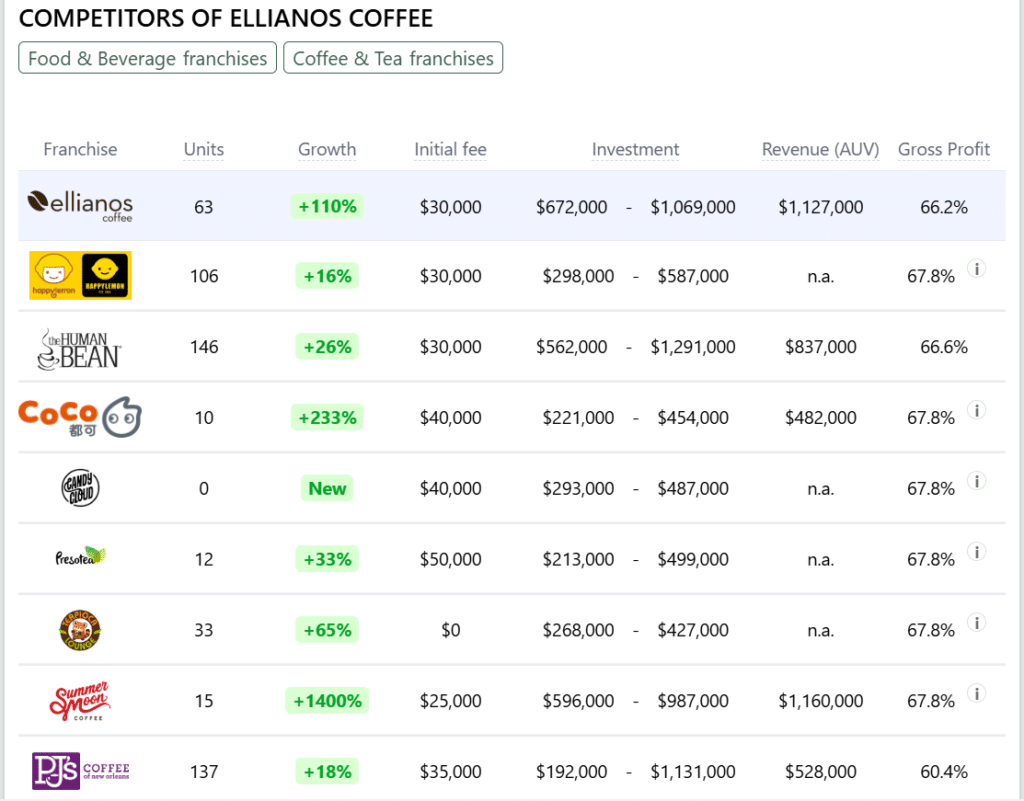Click the 66.6% gross profit value
The height and width of the screenshot is (801, 1024).
(x=944, y=347)
